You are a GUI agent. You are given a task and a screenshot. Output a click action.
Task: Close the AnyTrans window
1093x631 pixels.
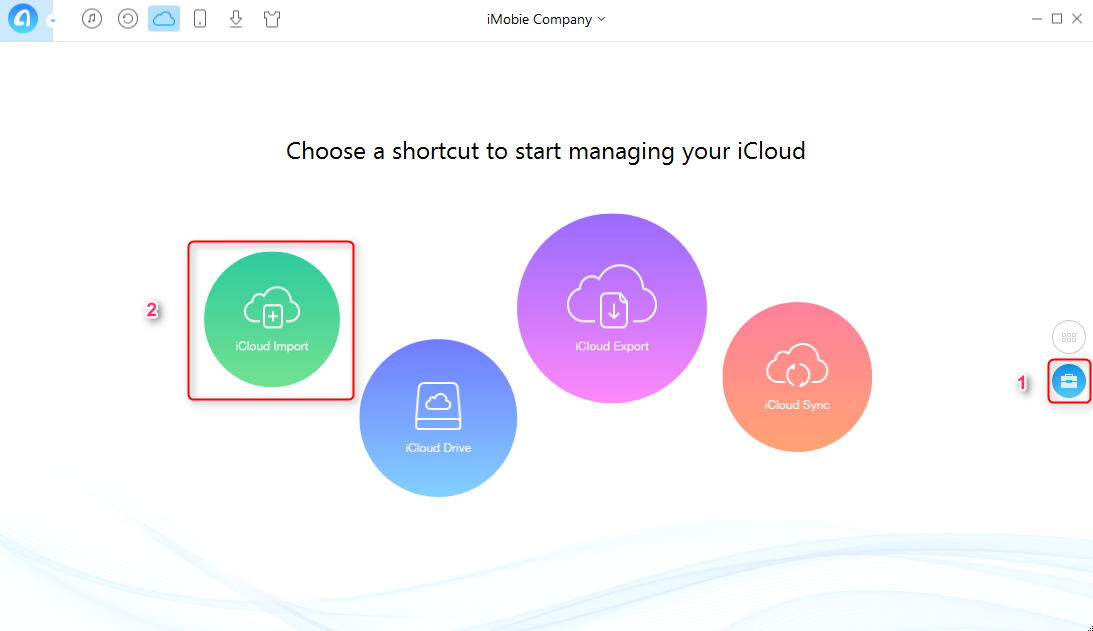pos(1077,19)
